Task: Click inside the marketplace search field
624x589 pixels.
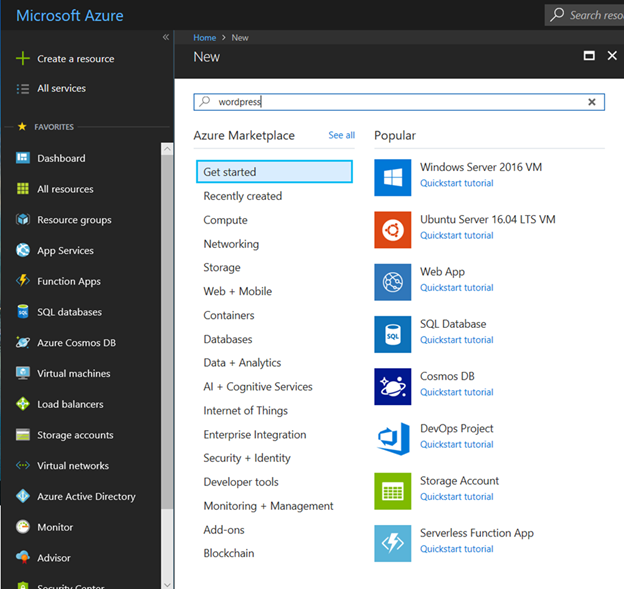Action: coord(399,102)
